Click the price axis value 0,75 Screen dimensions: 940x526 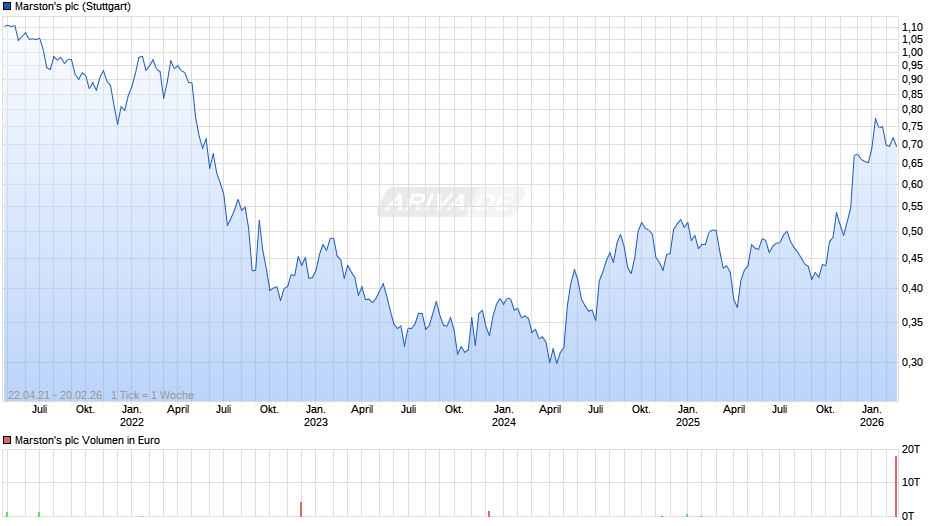pos(912,127)
